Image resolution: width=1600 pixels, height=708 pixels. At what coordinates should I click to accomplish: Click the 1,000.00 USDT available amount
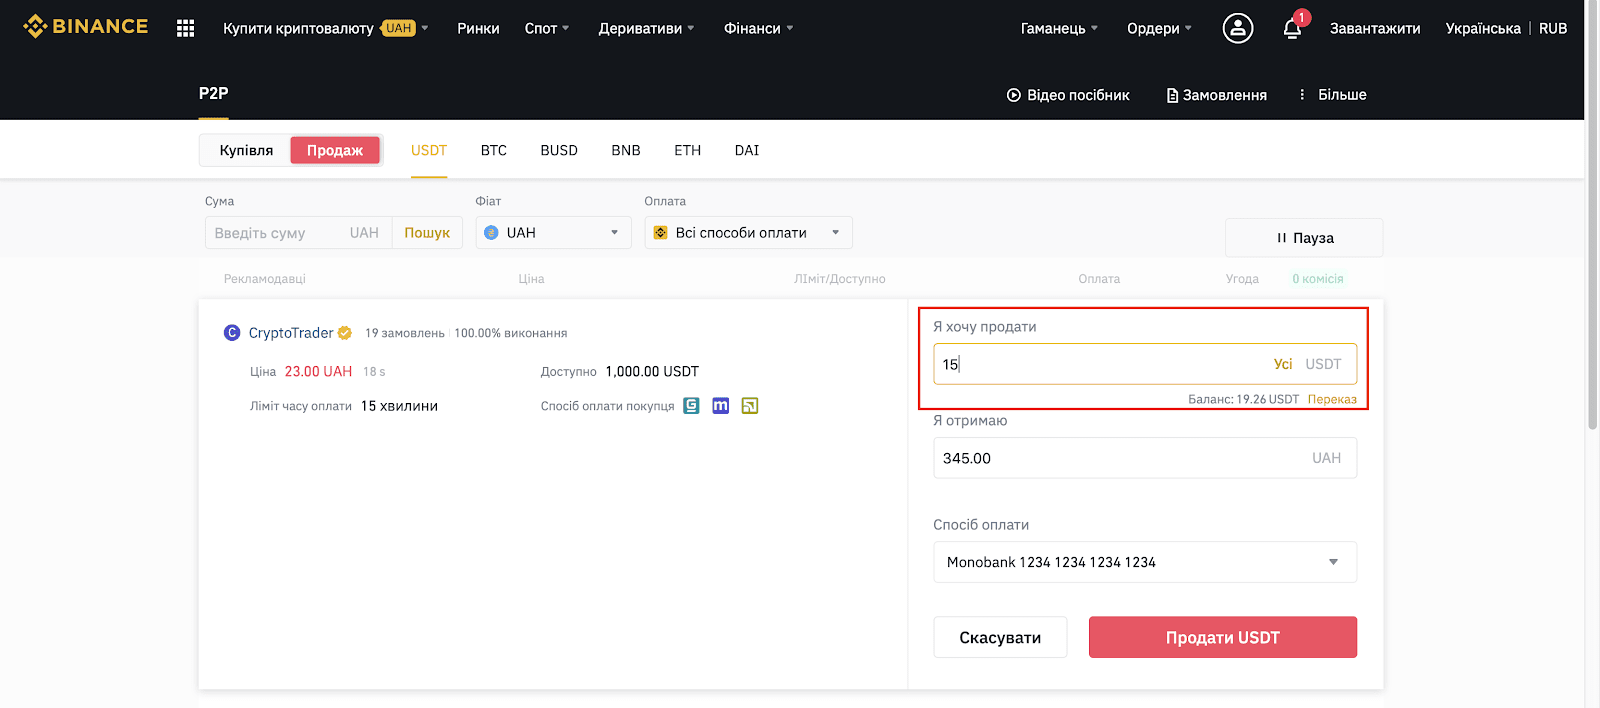pyautogui.click(x=652, y=371)
